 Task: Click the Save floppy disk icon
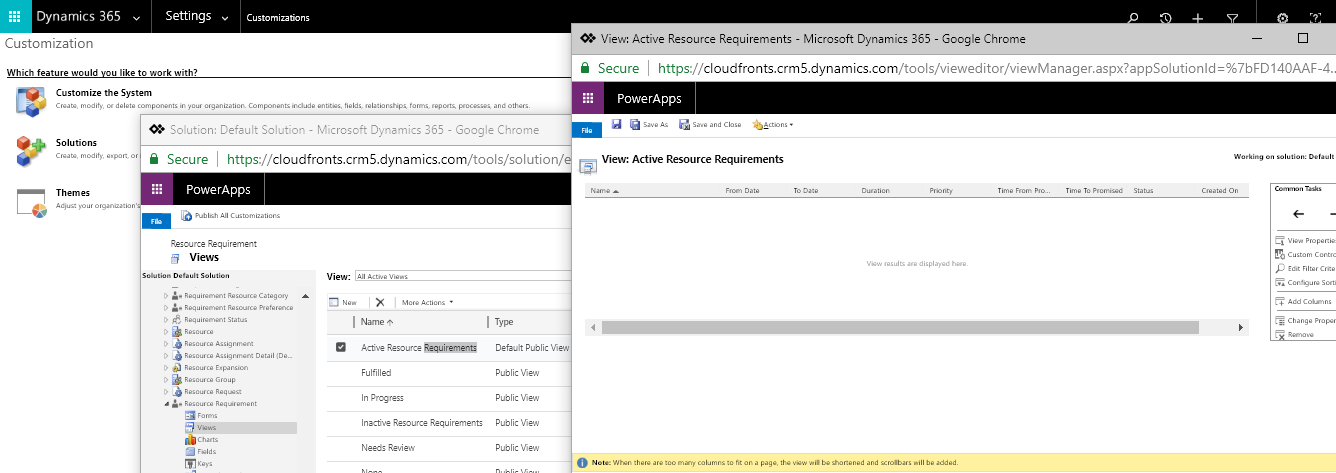617,124
